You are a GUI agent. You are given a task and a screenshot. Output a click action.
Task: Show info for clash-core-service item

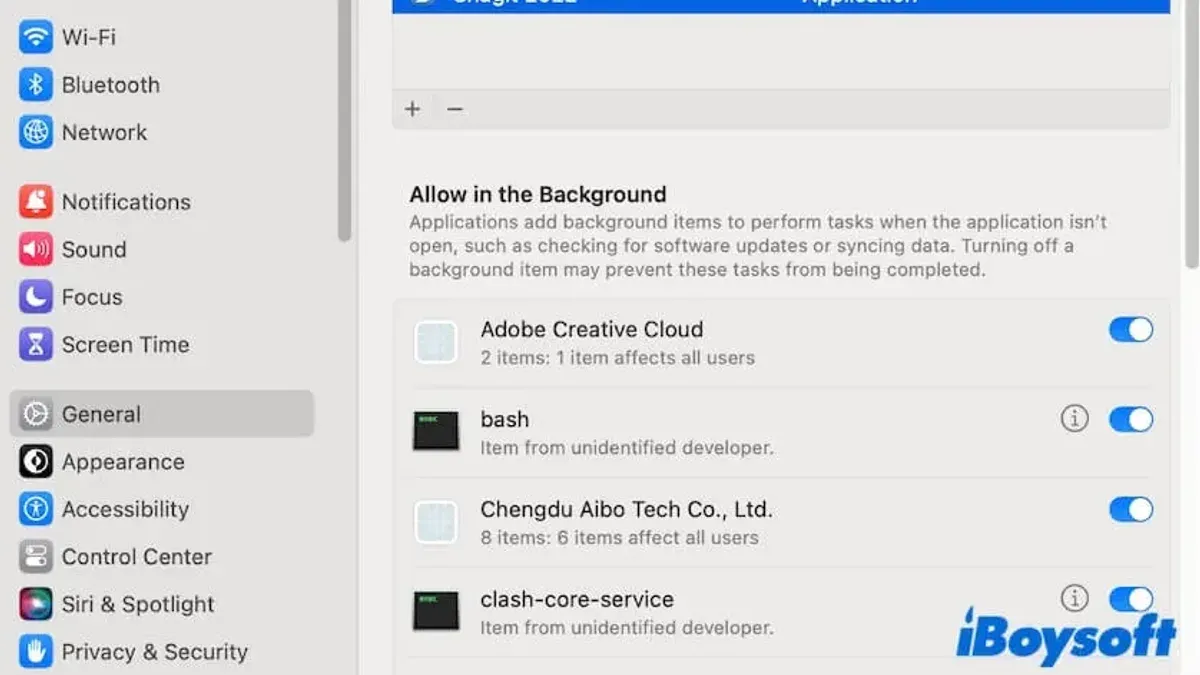click(1074, 599)
